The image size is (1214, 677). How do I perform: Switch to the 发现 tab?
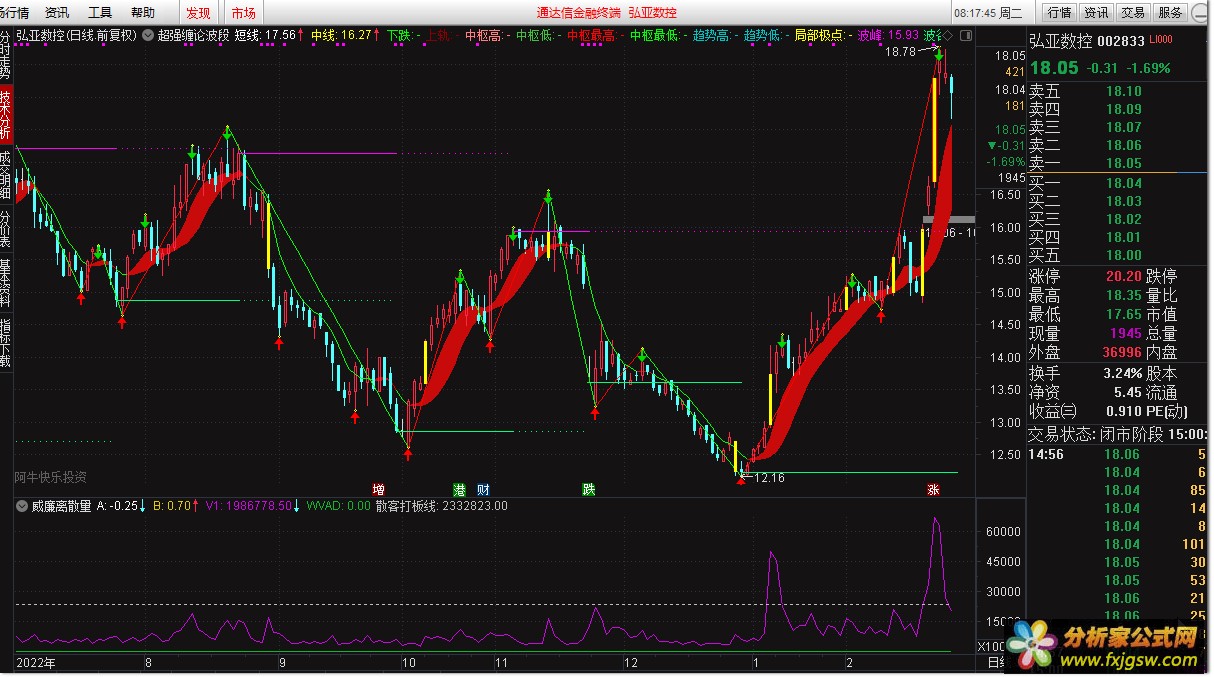198,12
